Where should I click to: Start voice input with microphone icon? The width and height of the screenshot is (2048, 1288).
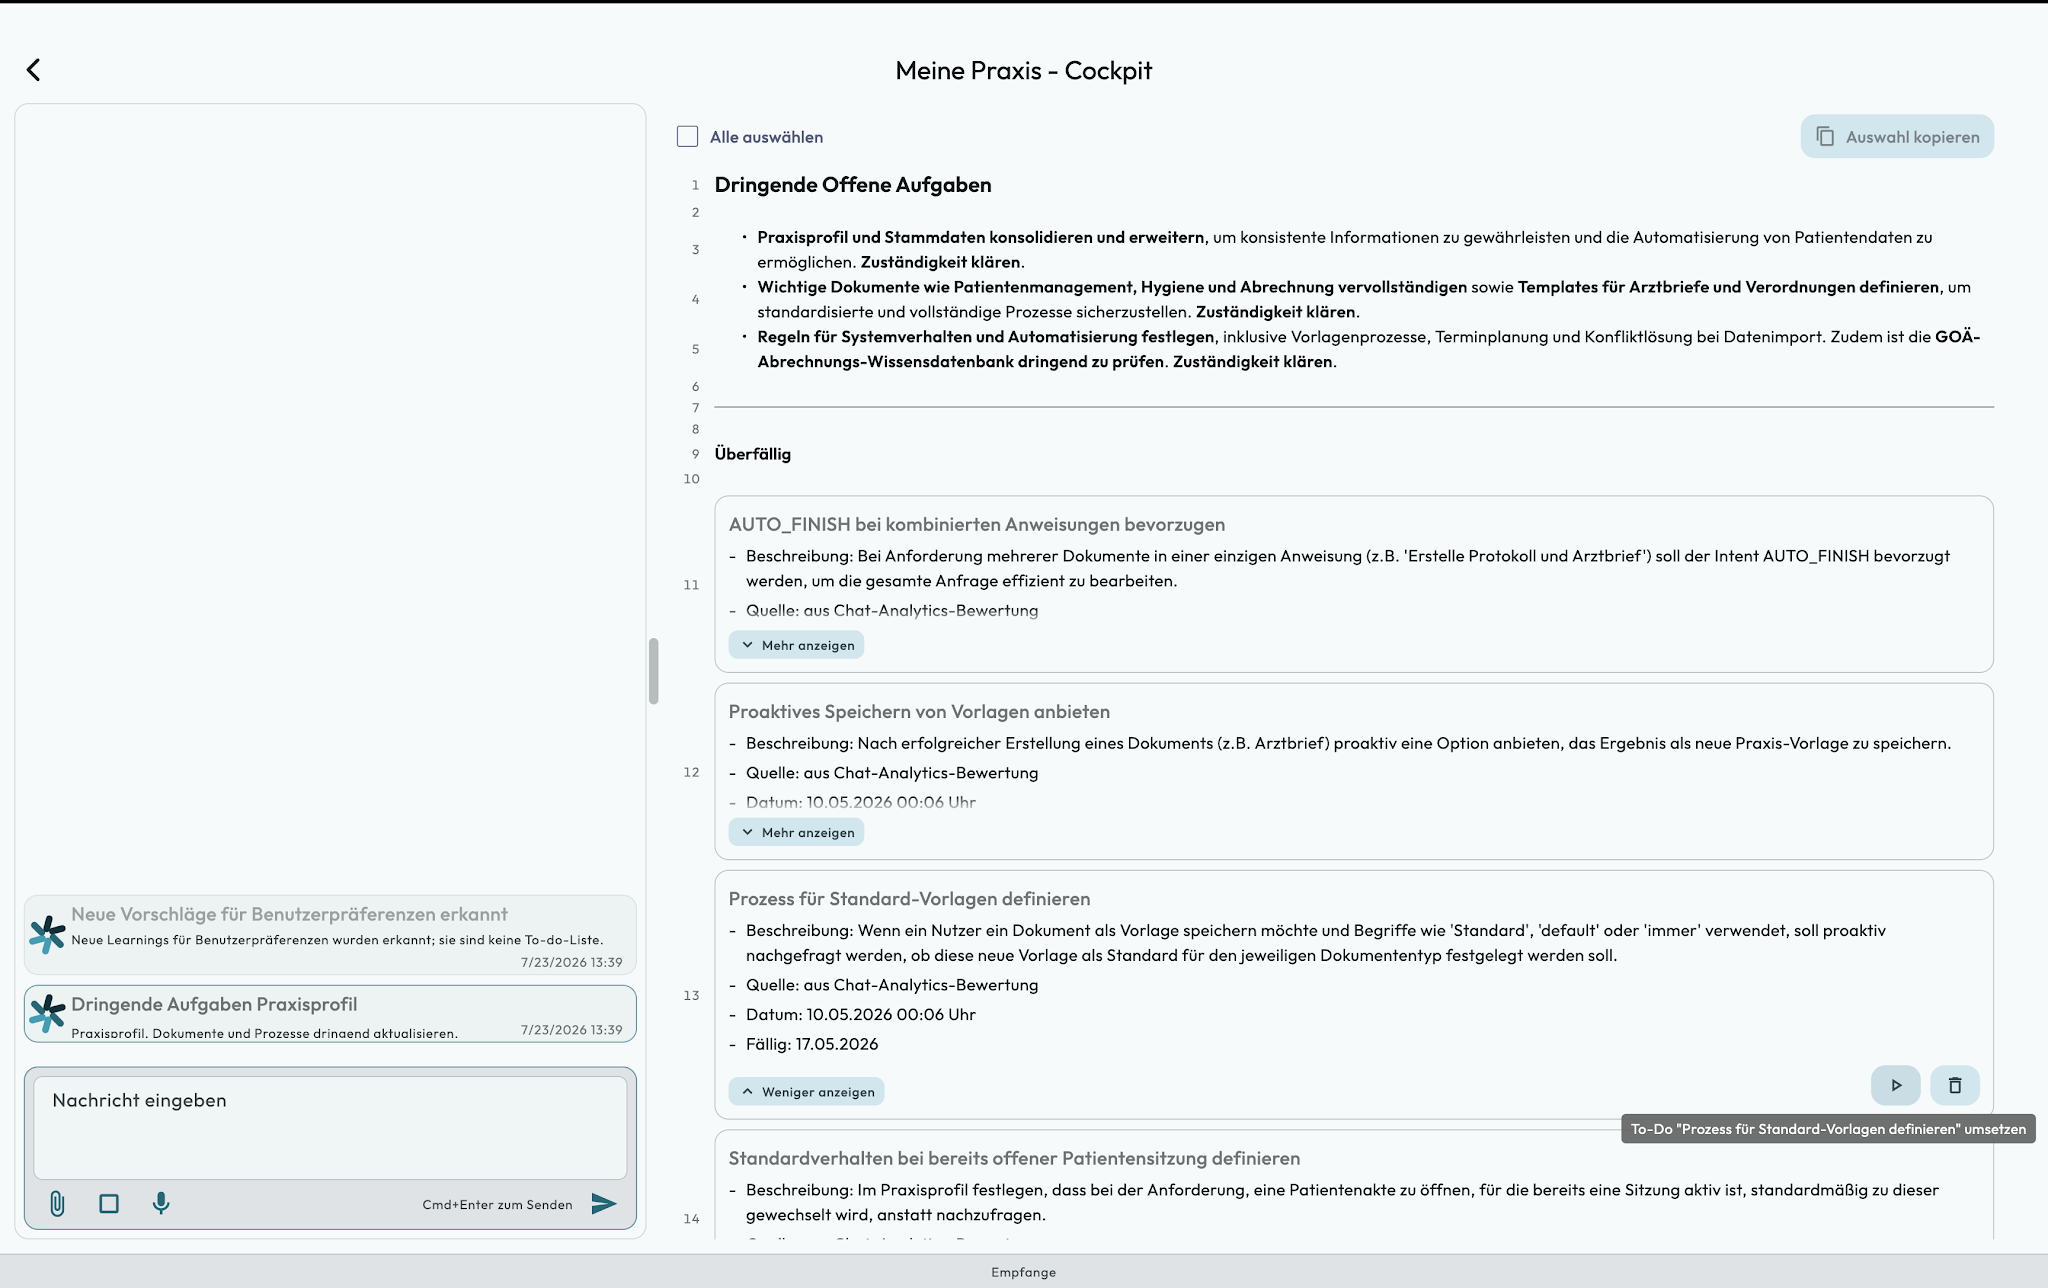click(x=161, y=1203)
